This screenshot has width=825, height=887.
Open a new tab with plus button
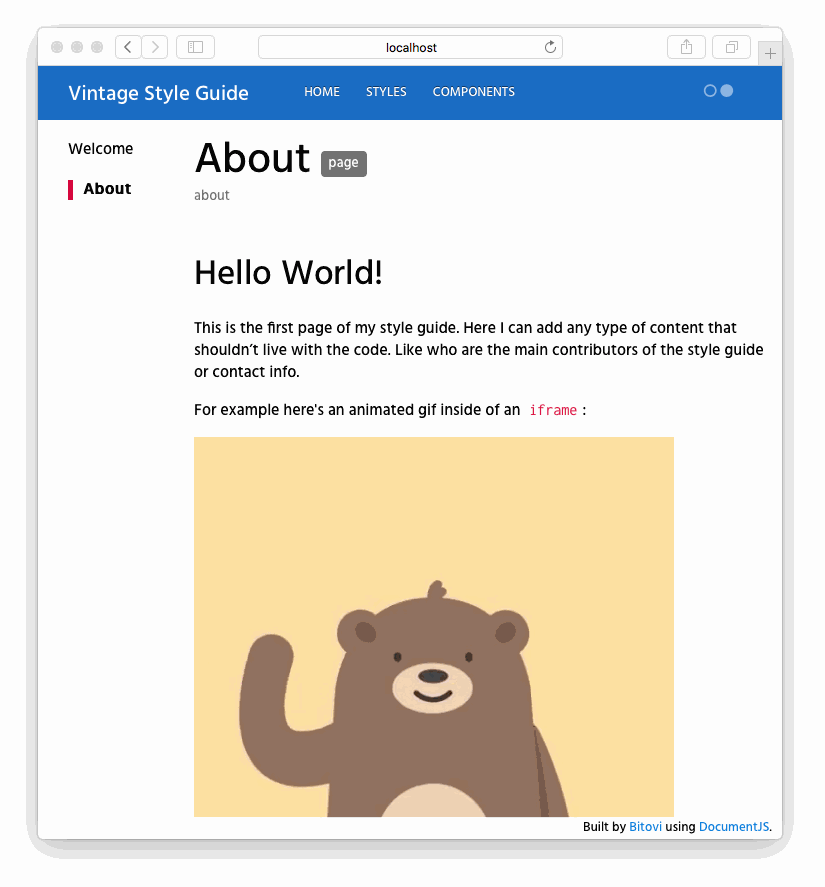coord(770,53)
